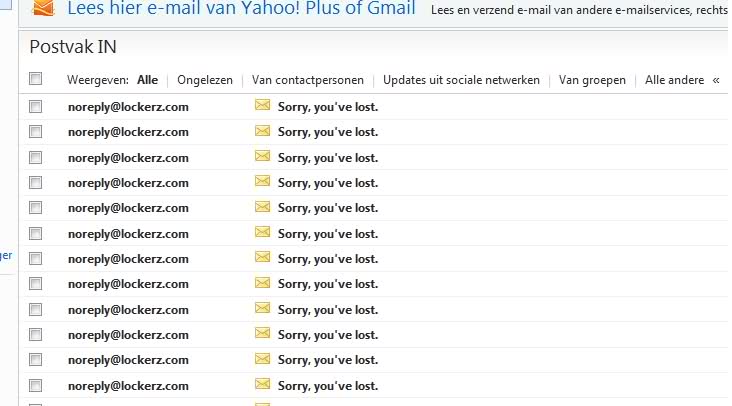Switch to the Van groepen filter
Screen dimensions: 732x406
(592, 80)
